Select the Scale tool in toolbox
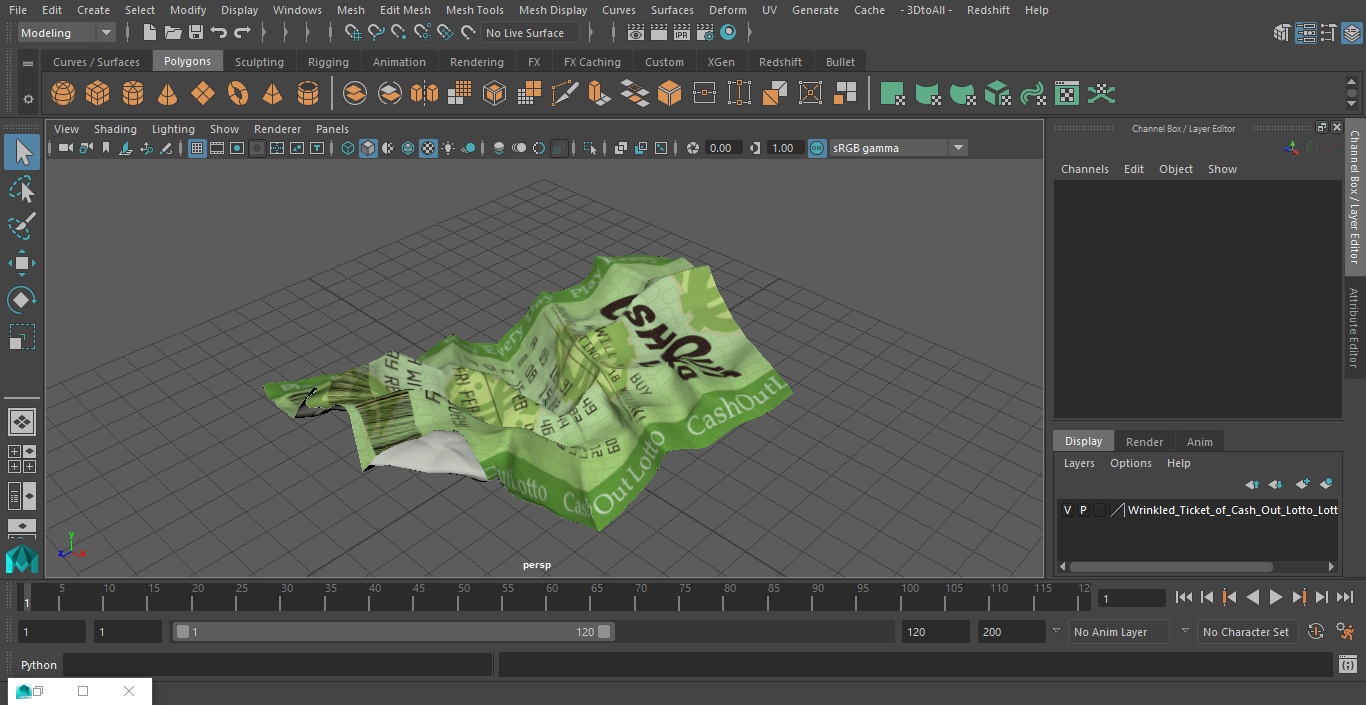This screenshot has width=1366, height=705. click(x=21, y=337)
